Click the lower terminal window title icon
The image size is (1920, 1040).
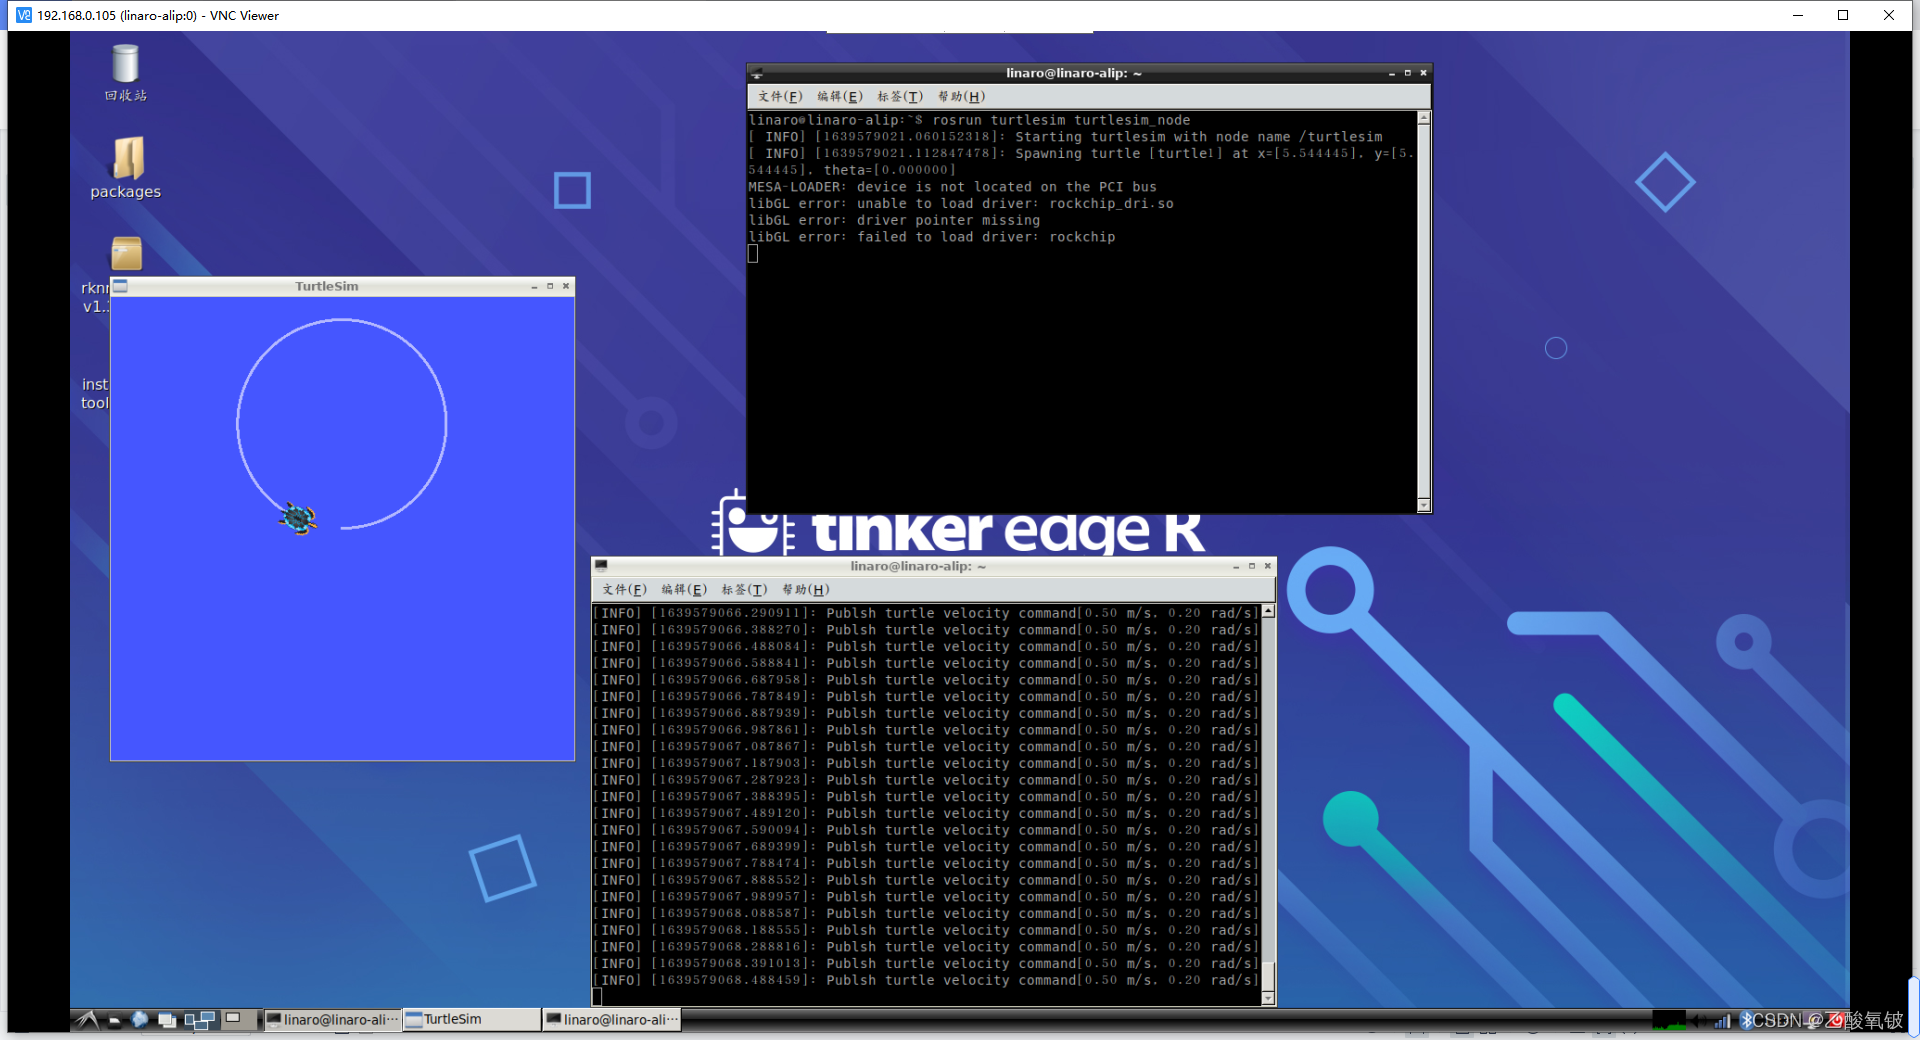(x=601, y=566)
